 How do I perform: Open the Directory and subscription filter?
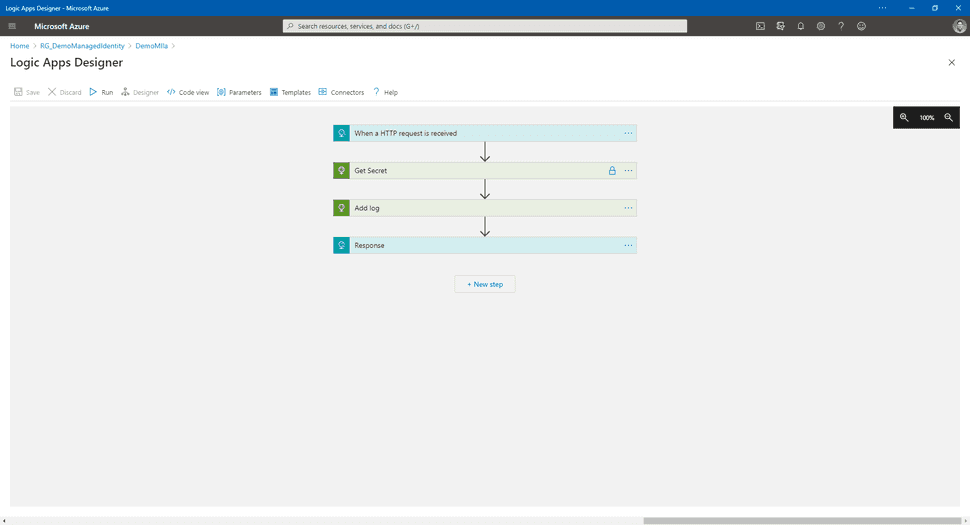(x=781, y=26)
